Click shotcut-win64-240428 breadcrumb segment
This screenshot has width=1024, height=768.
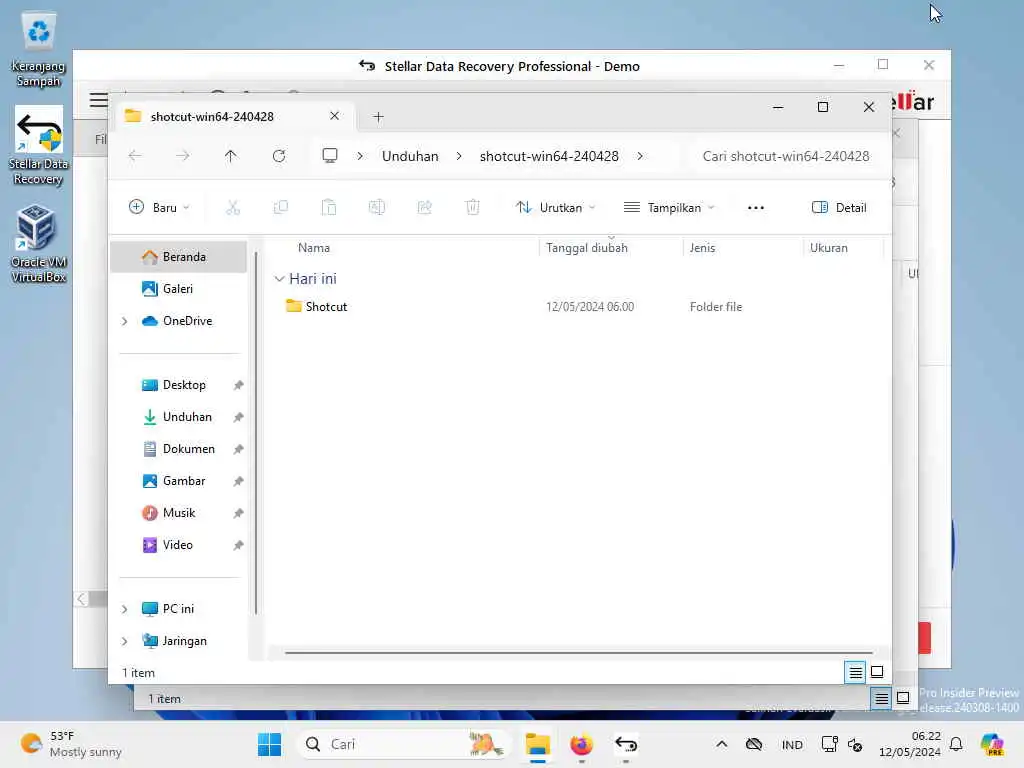549,156
